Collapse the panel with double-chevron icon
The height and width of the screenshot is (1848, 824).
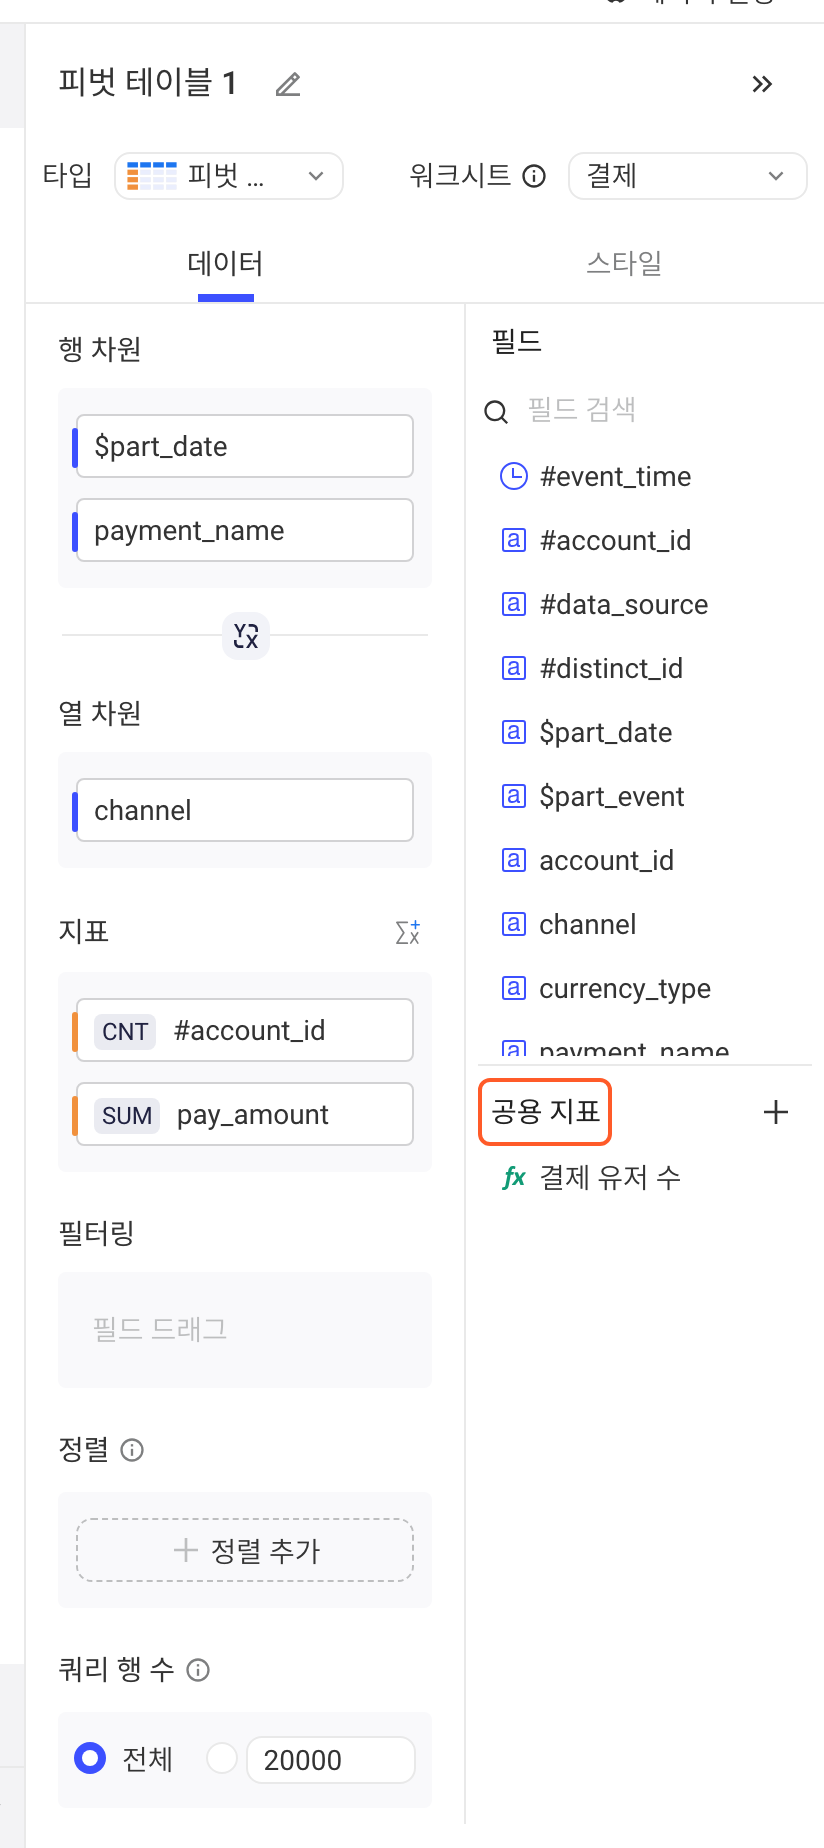(762, 84)
